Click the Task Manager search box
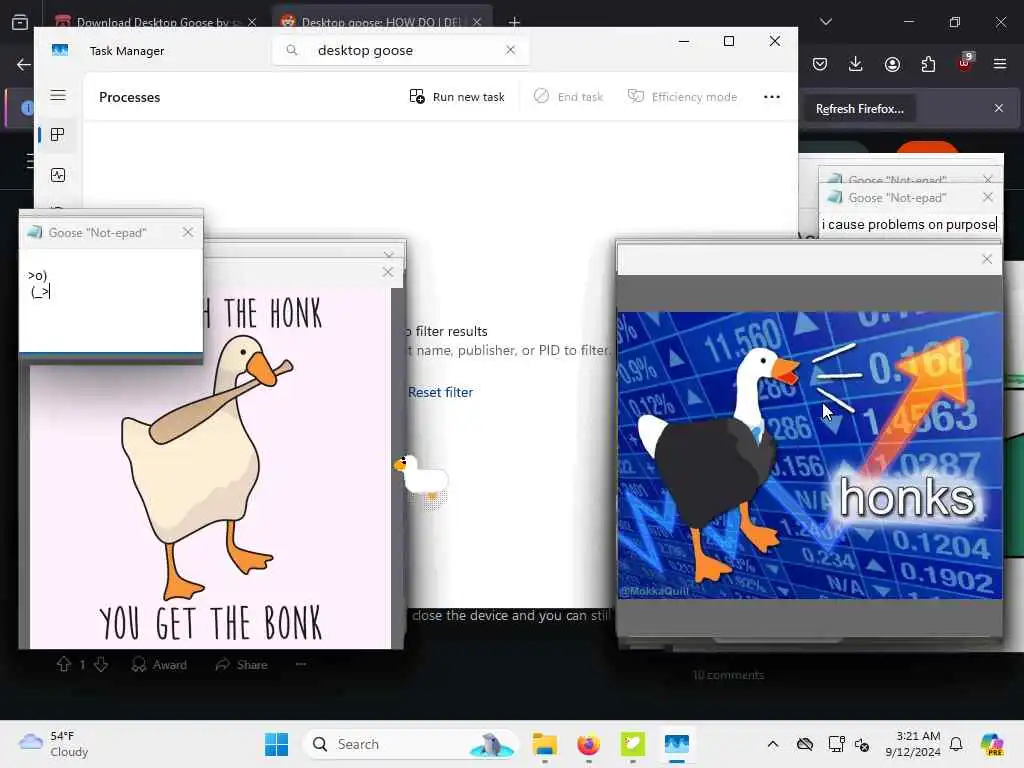Screen dimensions: 1024x768 tap(400, 50)
